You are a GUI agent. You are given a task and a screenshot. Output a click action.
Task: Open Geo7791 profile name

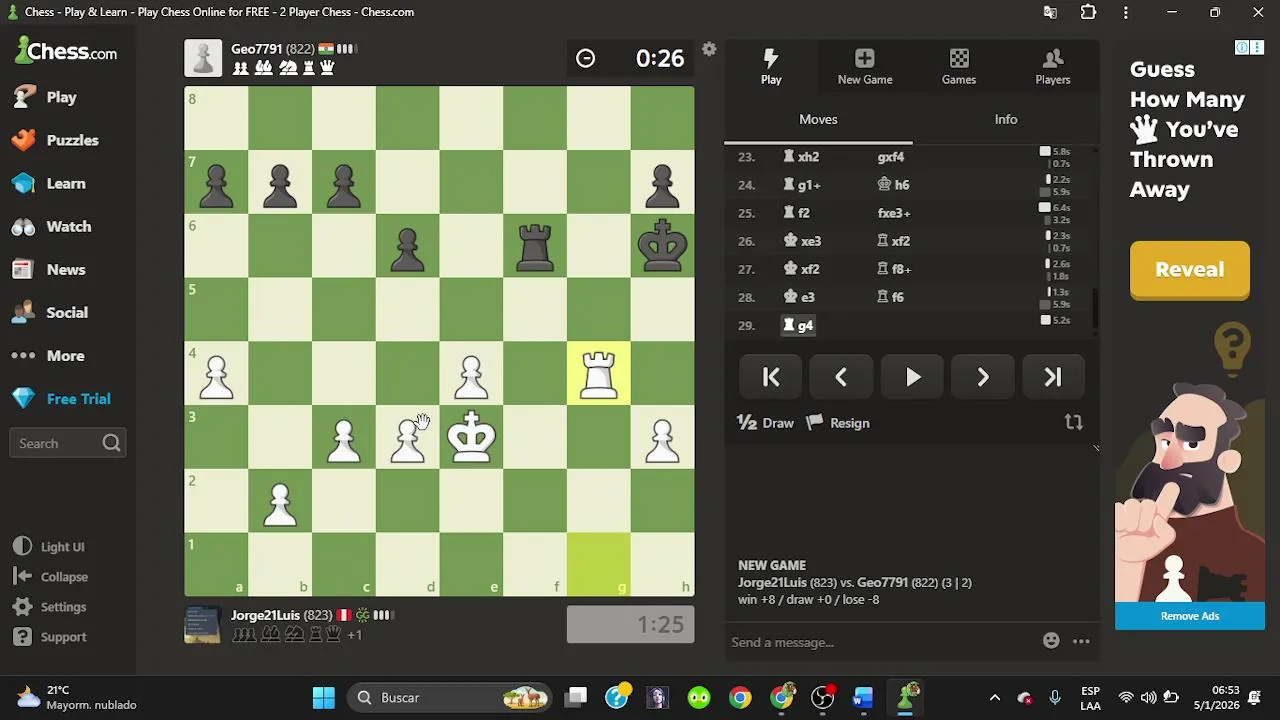click(x=257, y=49)
